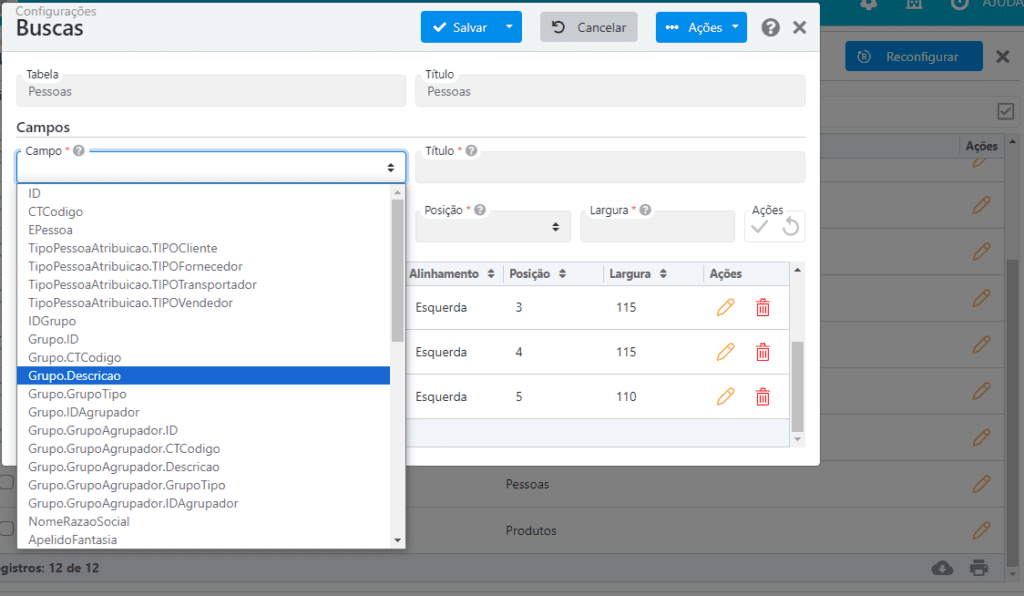
Task: Click the Reconfigurar button
Action: point(914,57)
